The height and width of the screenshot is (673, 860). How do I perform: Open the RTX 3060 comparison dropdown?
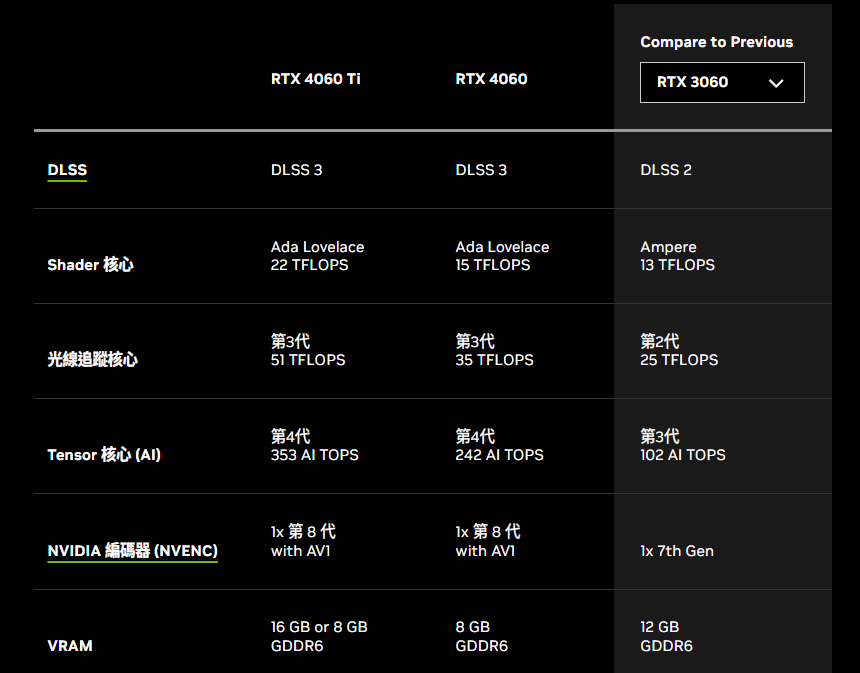721,82
